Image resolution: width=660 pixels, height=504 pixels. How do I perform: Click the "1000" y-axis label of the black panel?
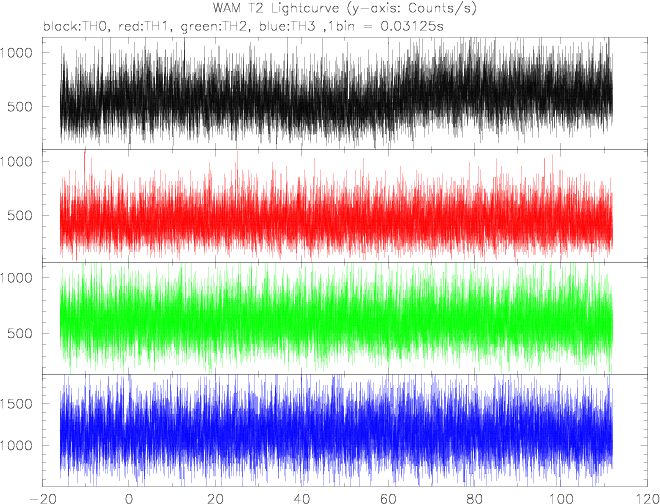coord(16,52)
